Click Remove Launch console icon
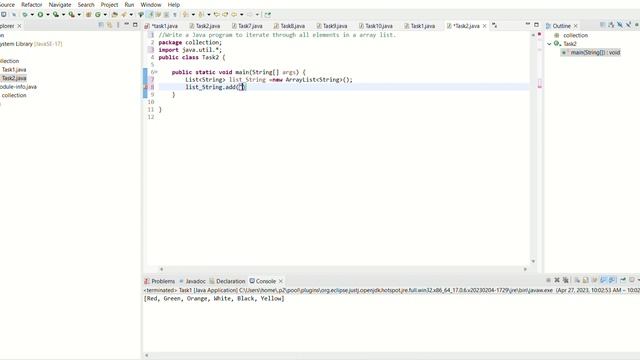Screen dimensions: 640x360 click(x=557, y=280)
